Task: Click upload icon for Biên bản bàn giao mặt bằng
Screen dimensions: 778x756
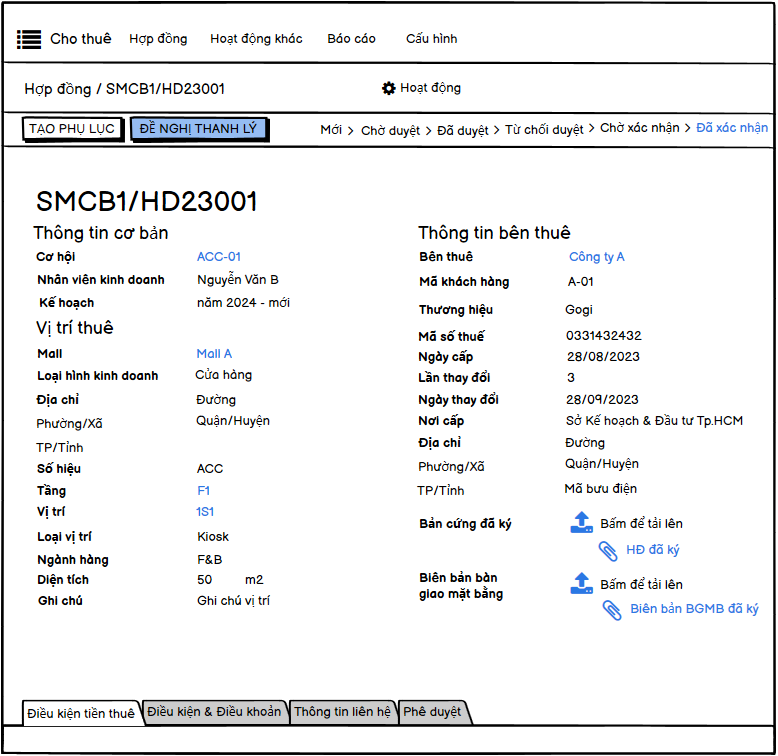Action: [x=582, y=583]
